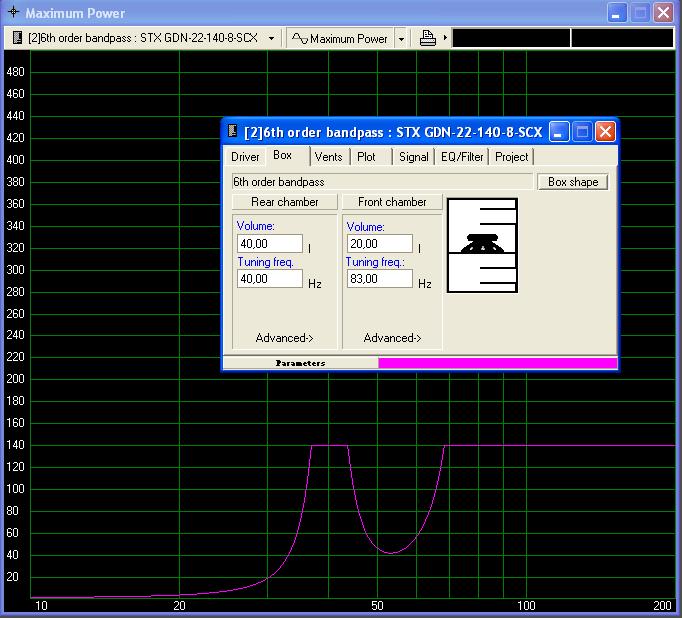Click the magenta color bar beside Parameters

point(497,363)
